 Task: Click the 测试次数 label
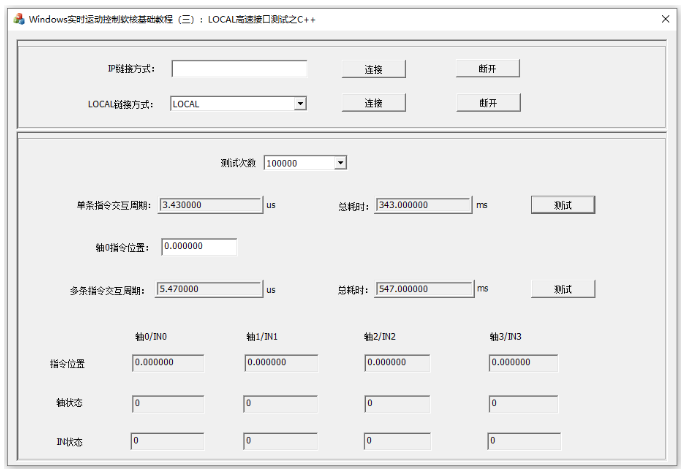click(238, 163)
